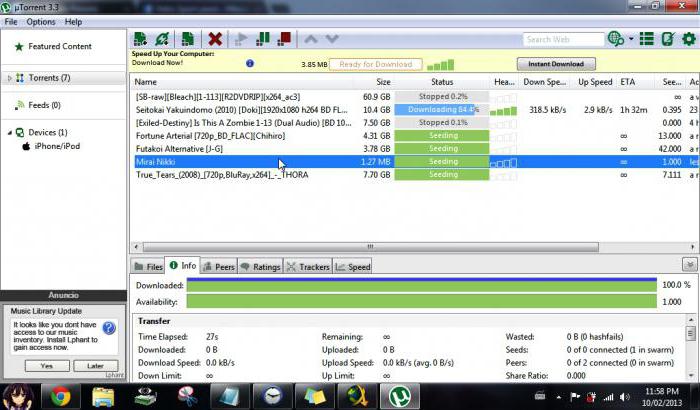This screenshot has height=410, width=700.
Task: Switch to the Peers tab
Action: click(x=219, y=267)
